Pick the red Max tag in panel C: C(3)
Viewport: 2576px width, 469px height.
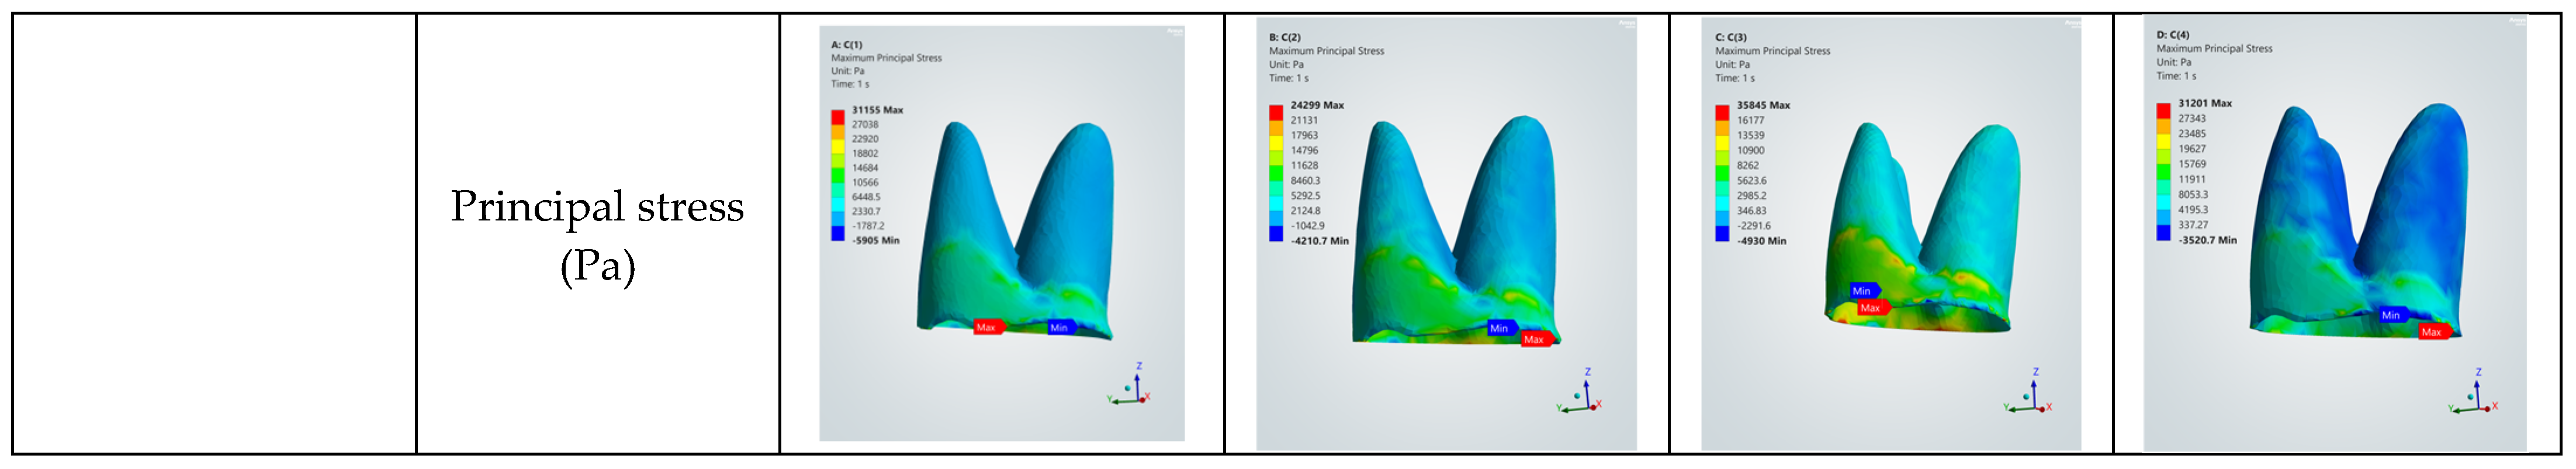point(1870,308)
